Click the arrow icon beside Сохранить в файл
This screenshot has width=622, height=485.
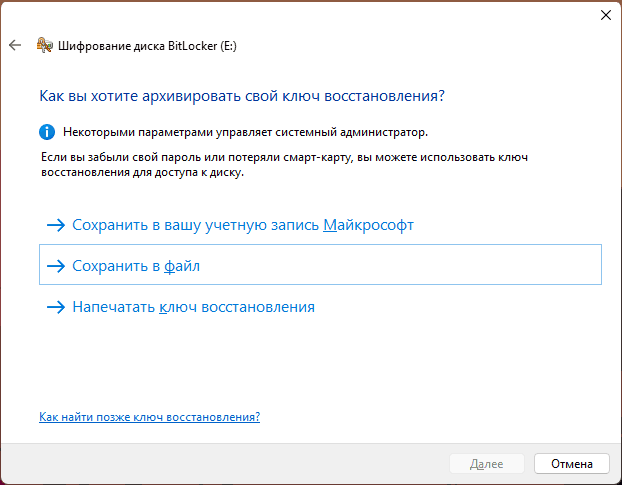click(56, 266)
